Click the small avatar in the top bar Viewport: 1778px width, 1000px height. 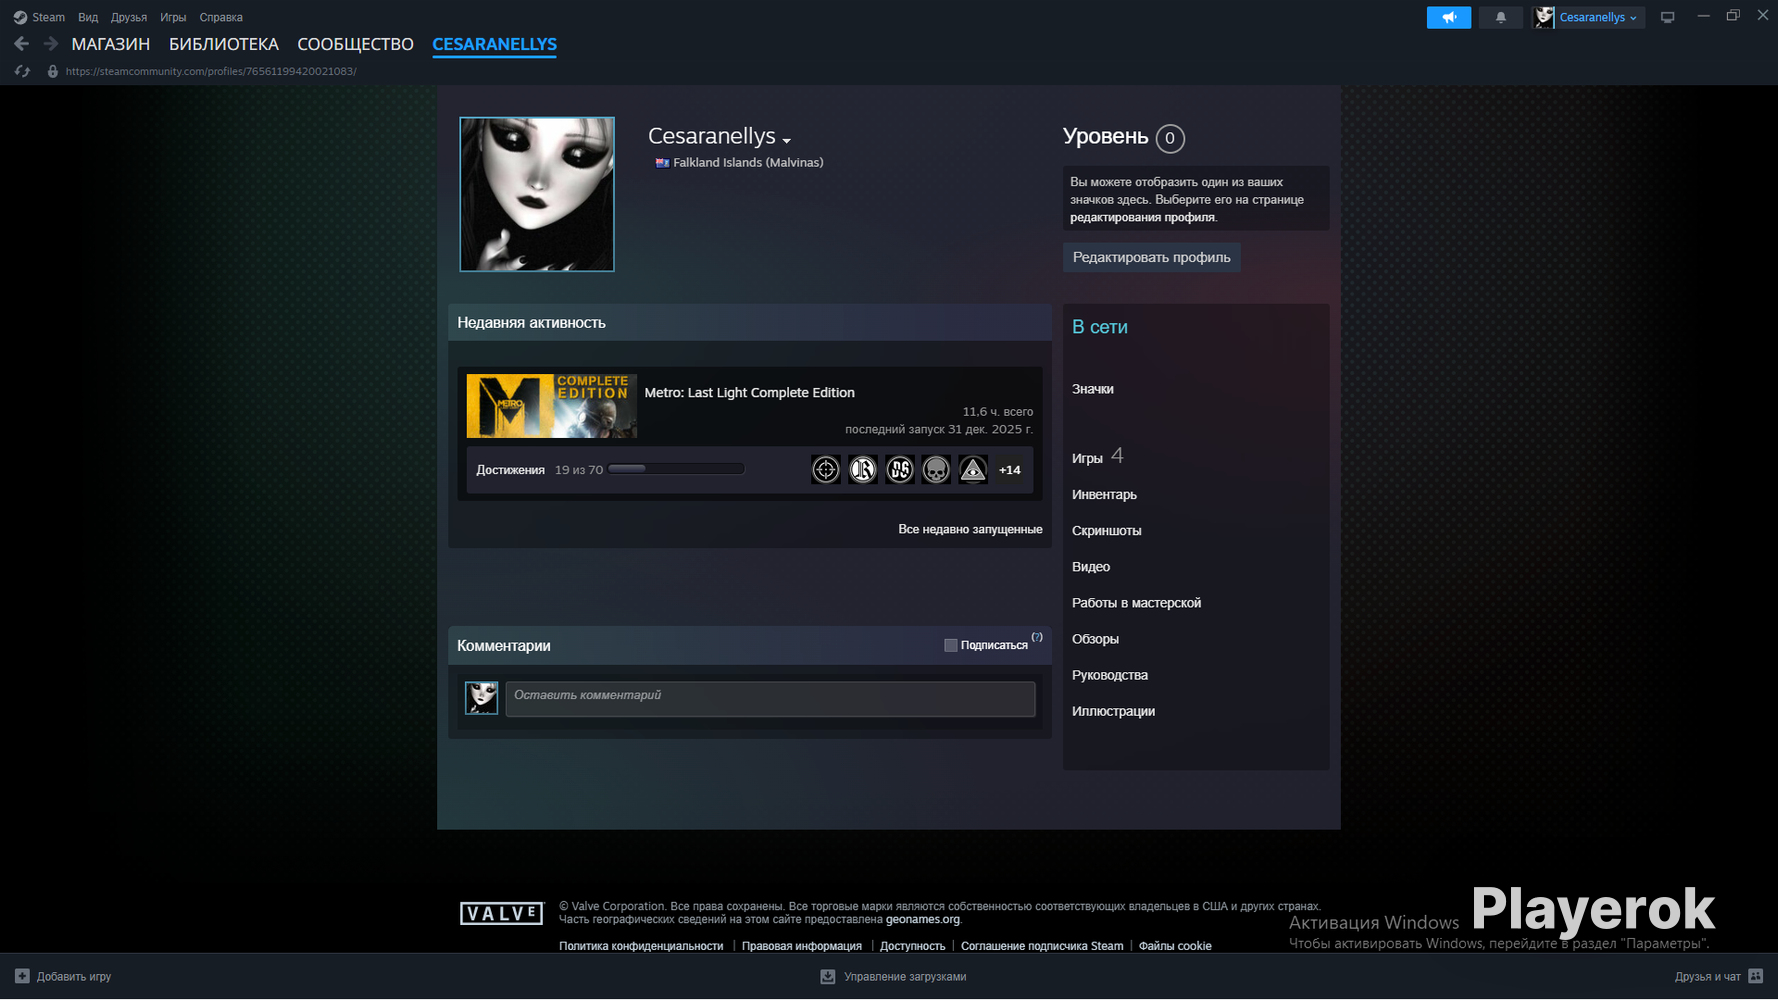(x=1545, y=17)
